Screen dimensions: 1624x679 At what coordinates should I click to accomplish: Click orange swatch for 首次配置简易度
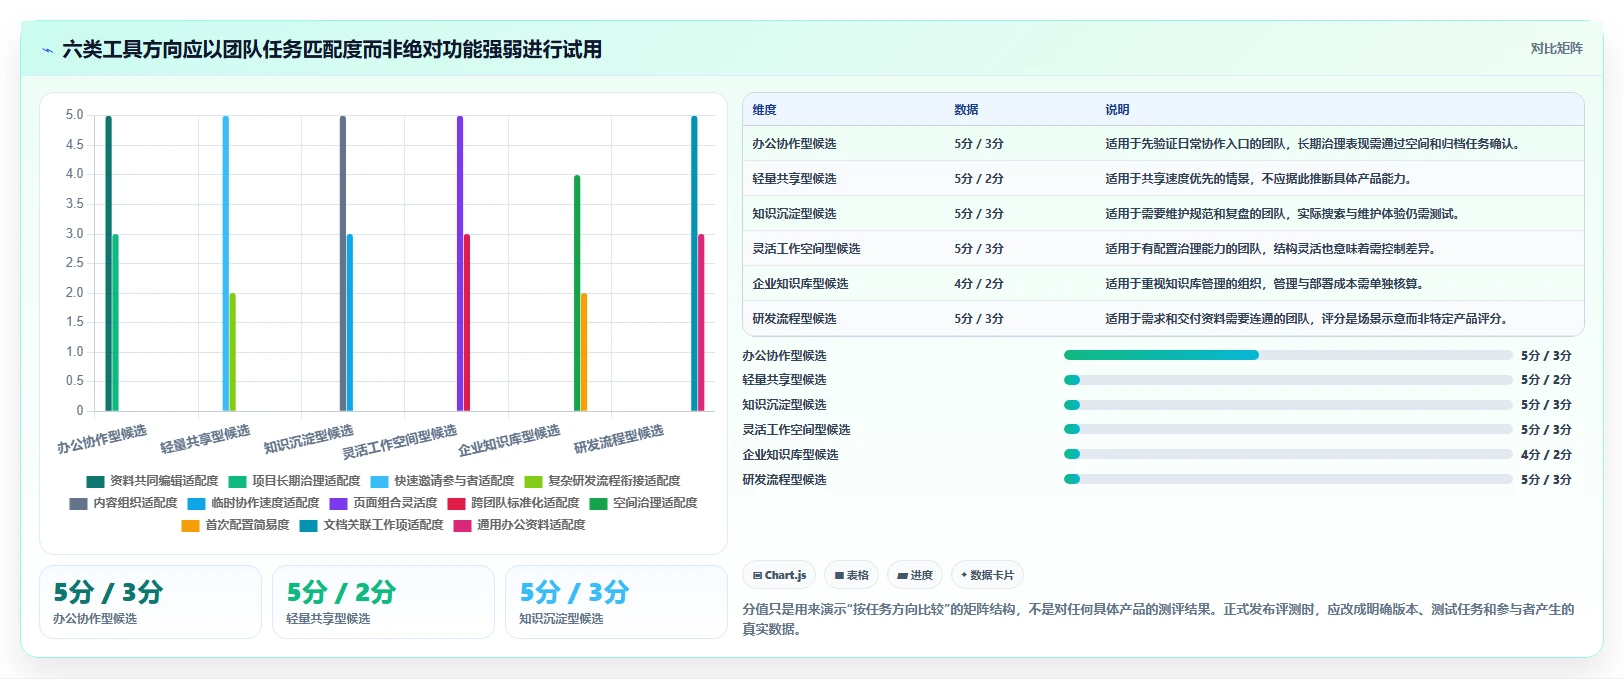[190, 525]
